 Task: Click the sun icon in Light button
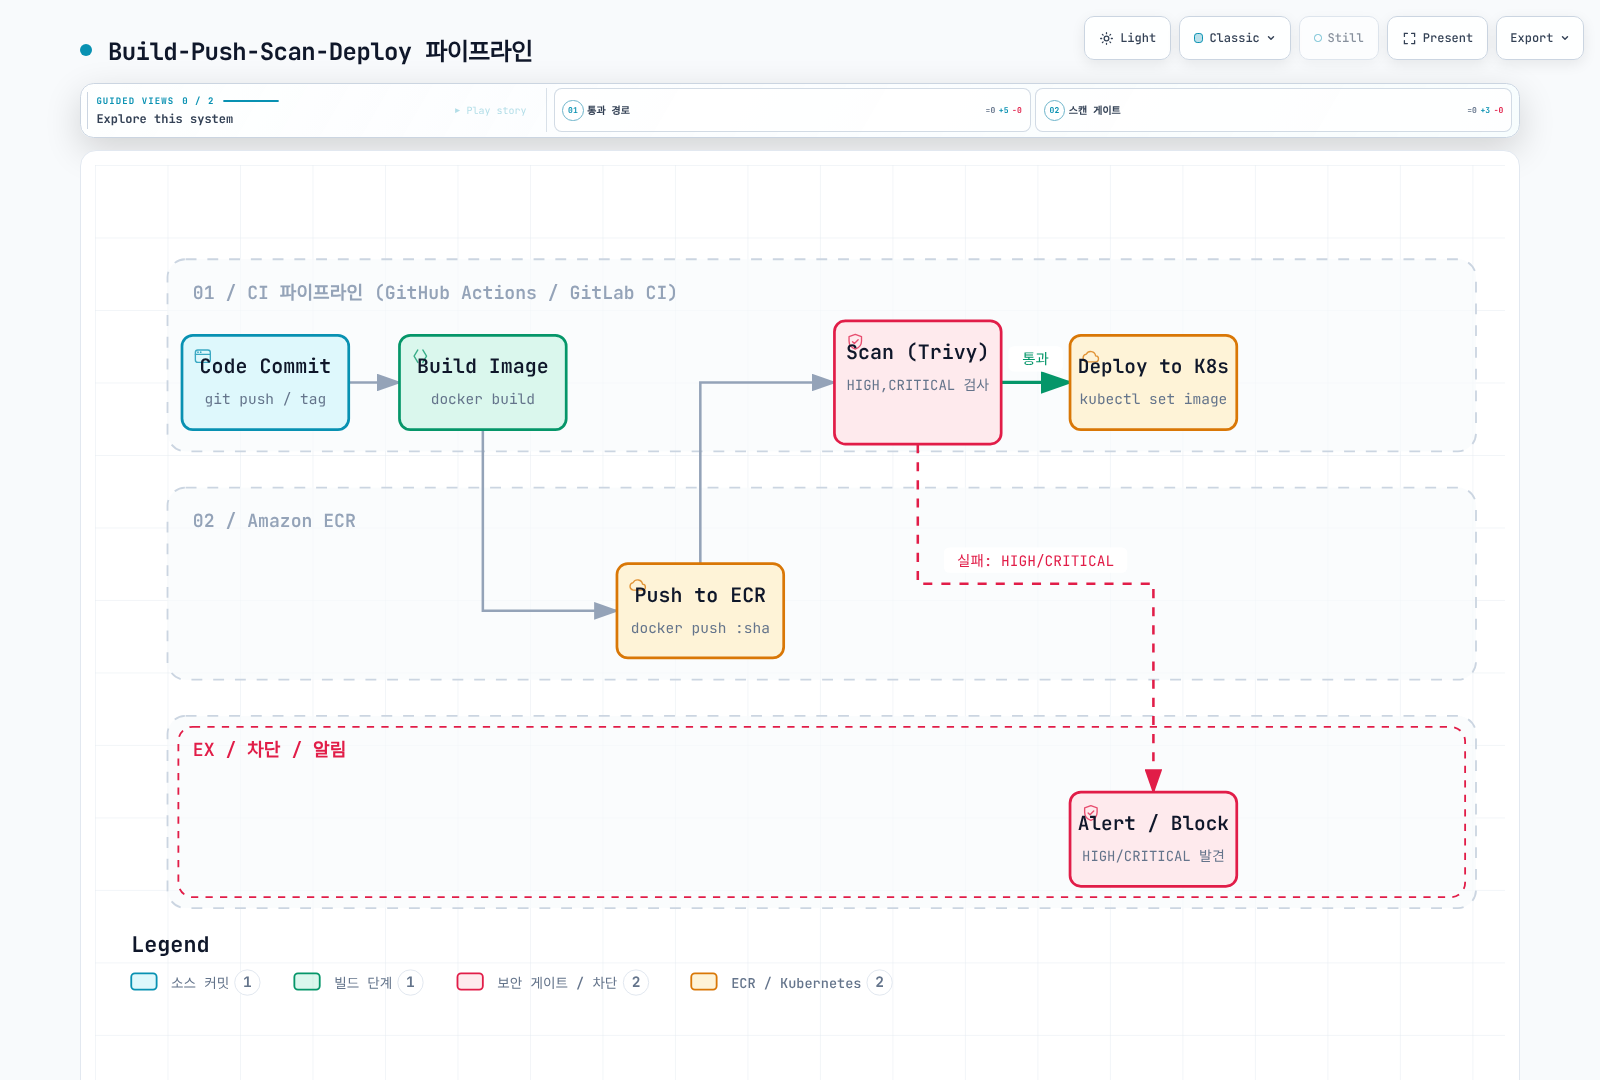(1106, 38)
